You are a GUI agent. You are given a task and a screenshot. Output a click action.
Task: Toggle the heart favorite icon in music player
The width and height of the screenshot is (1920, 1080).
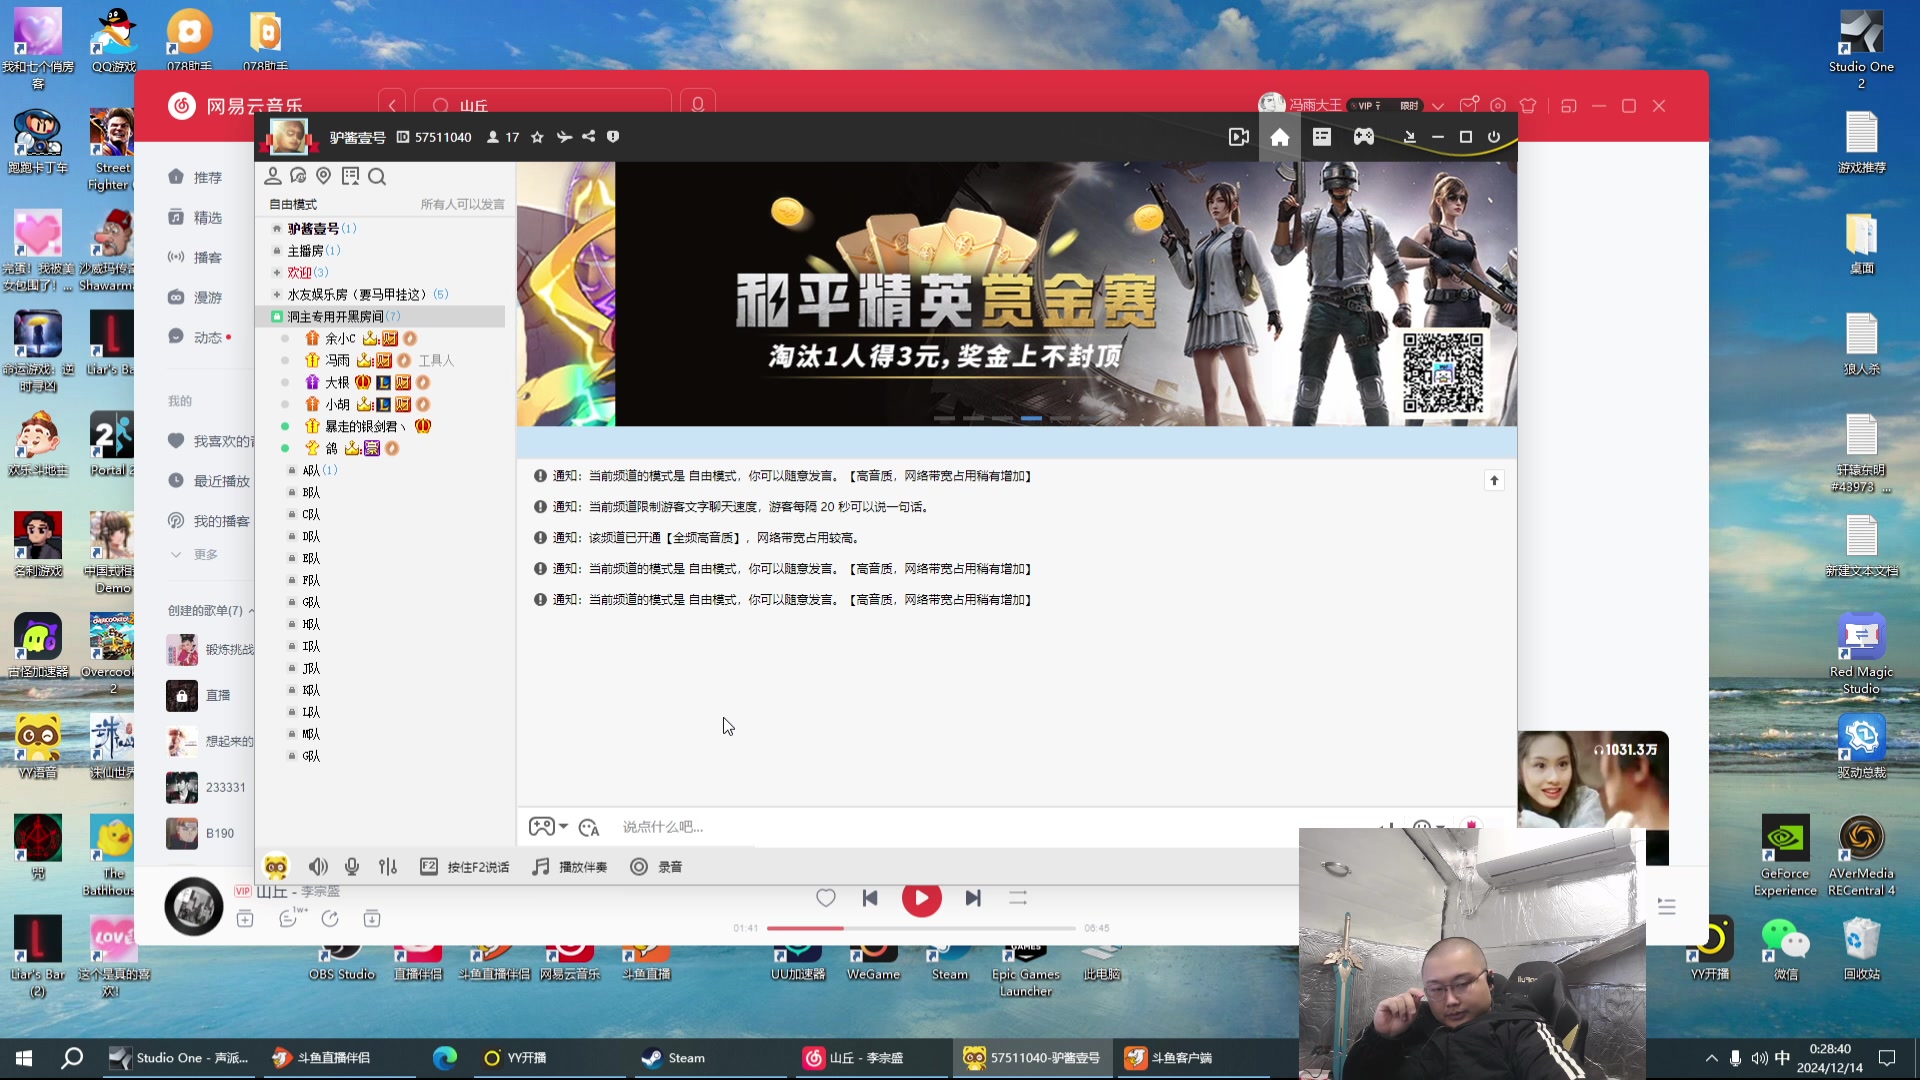click(x=825, y=898)
